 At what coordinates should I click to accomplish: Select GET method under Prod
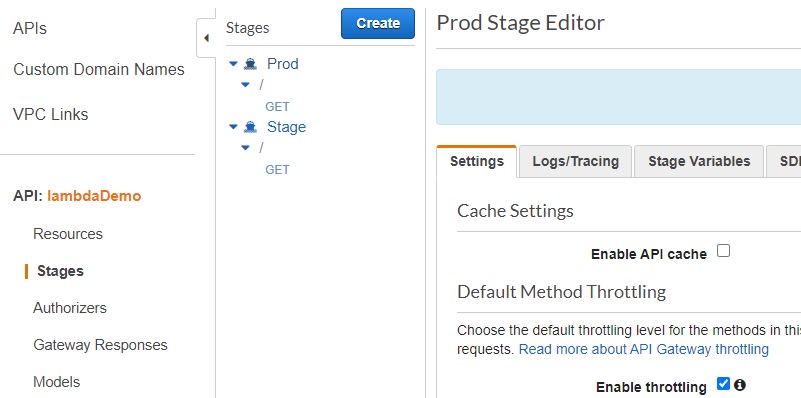[277, 107]
